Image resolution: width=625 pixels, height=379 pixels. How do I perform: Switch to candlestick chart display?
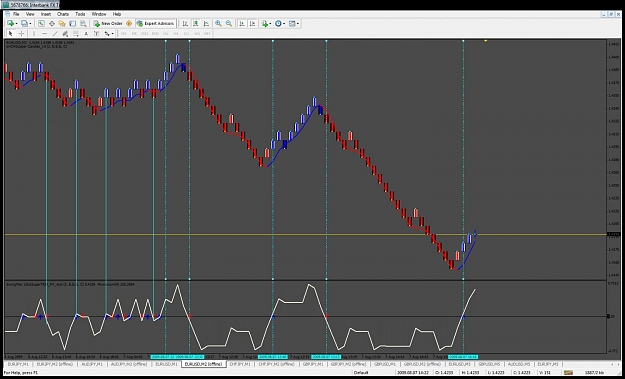[196, 24]
